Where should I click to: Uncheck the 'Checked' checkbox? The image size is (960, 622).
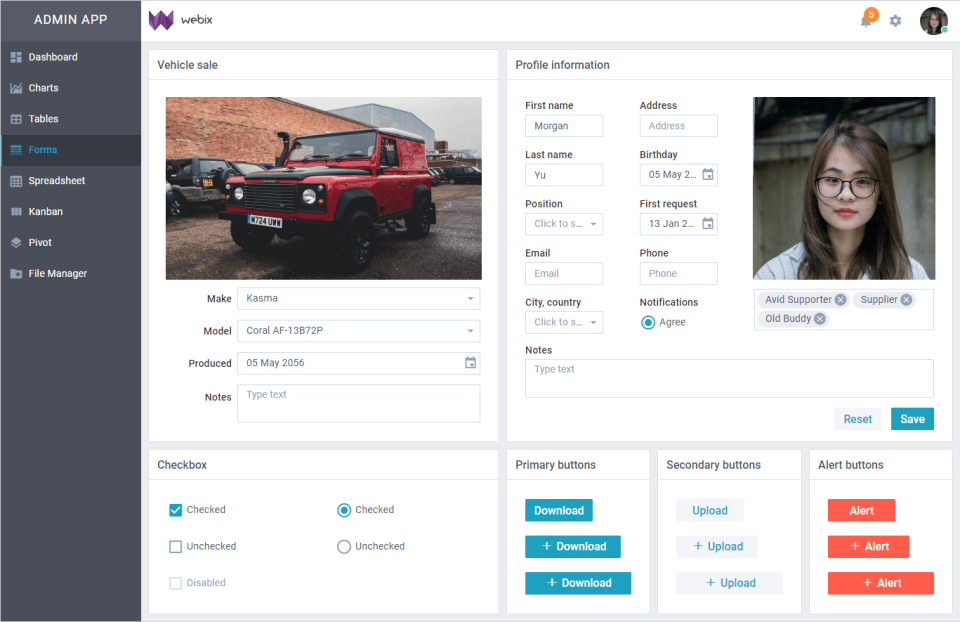(x=176, y=510)
